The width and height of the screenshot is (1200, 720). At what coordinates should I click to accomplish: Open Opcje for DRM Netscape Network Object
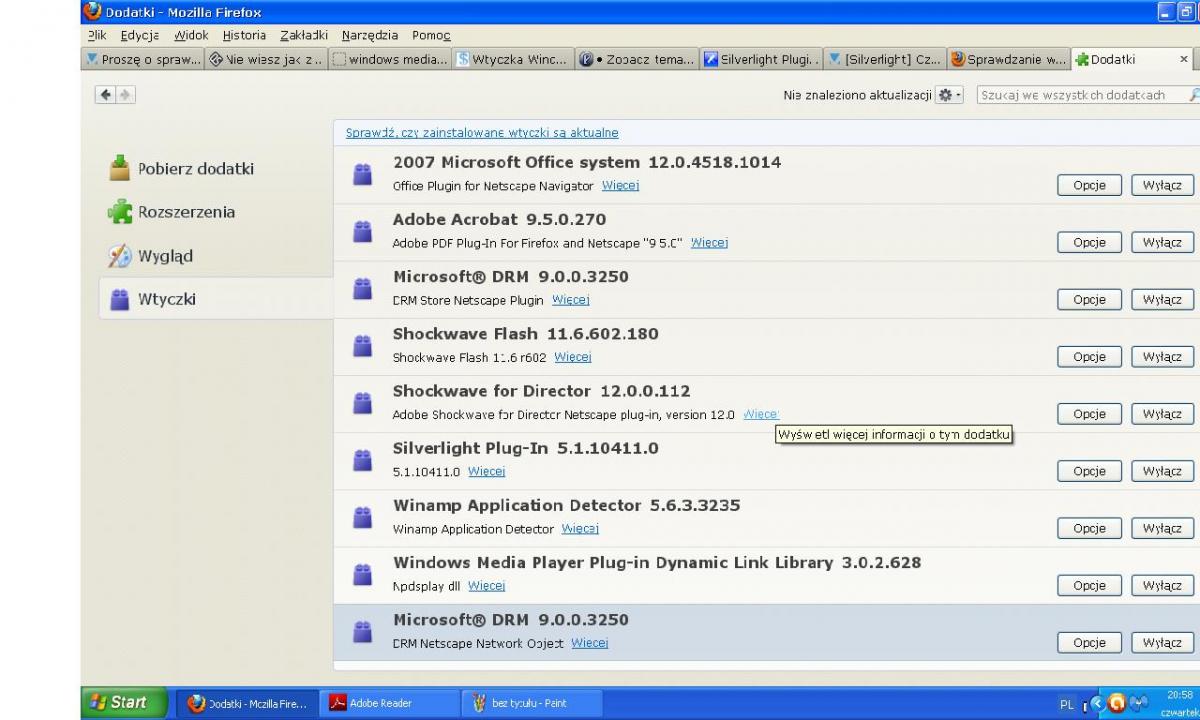1089,642
